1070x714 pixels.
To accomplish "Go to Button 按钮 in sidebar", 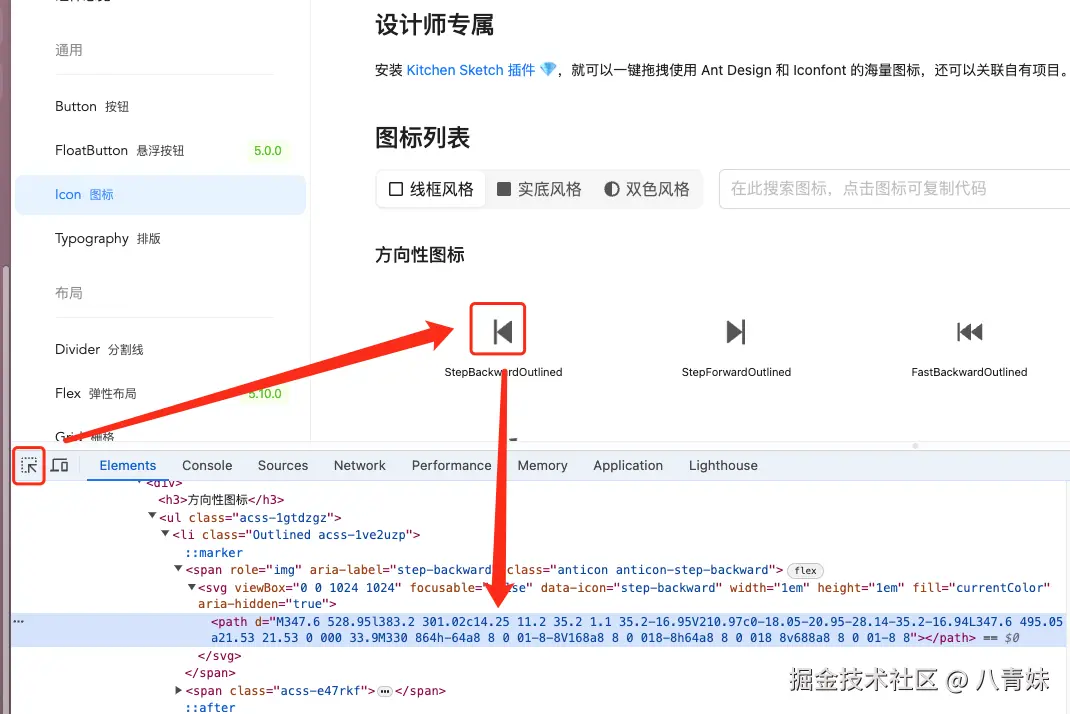I will (160, 106).
